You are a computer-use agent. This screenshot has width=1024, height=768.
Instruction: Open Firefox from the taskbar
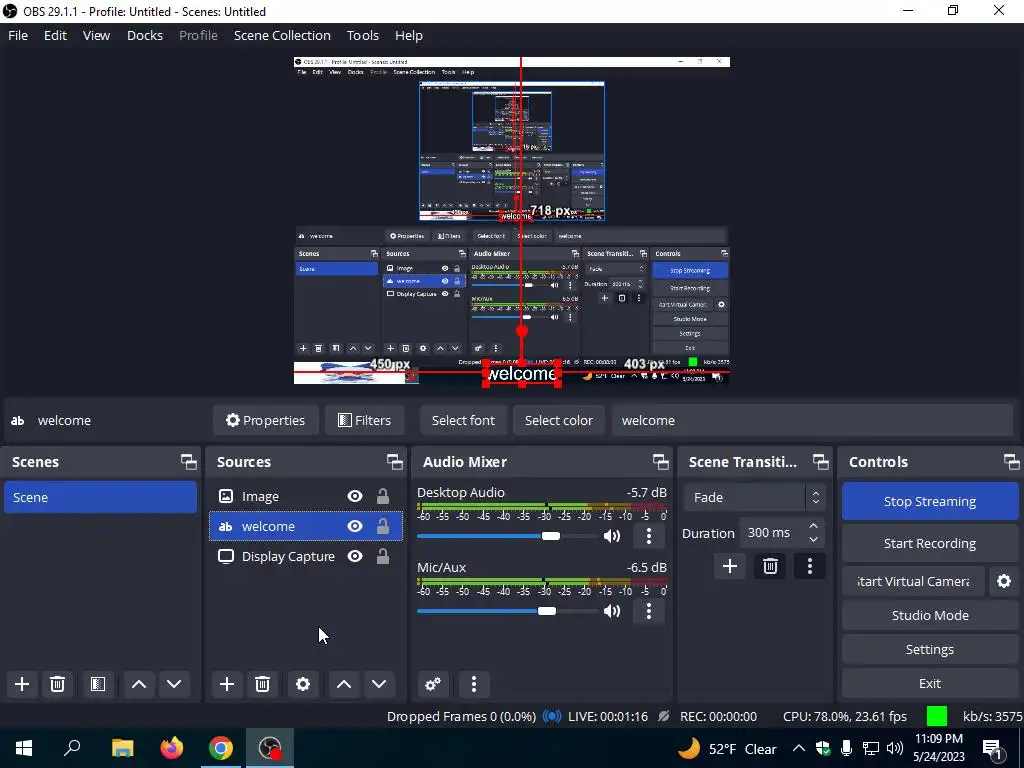point(172,748)
